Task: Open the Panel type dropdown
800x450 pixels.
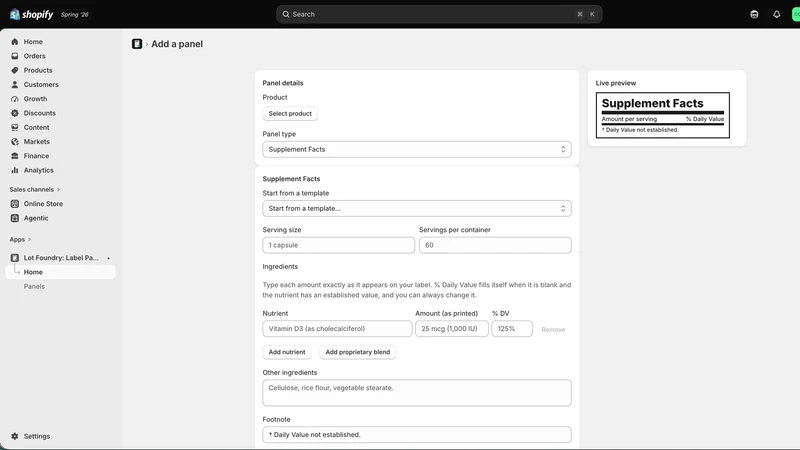Action: coord(417,149)
